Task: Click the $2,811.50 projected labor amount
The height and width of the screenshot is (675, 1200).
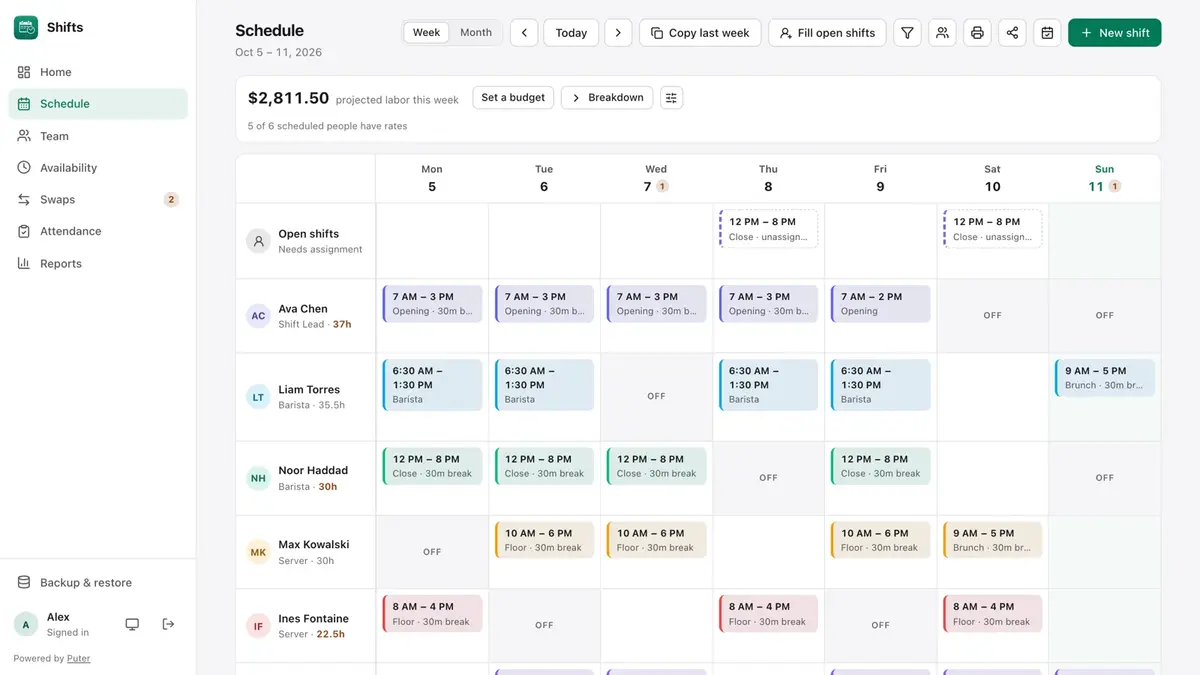Action: pos(288,98)
